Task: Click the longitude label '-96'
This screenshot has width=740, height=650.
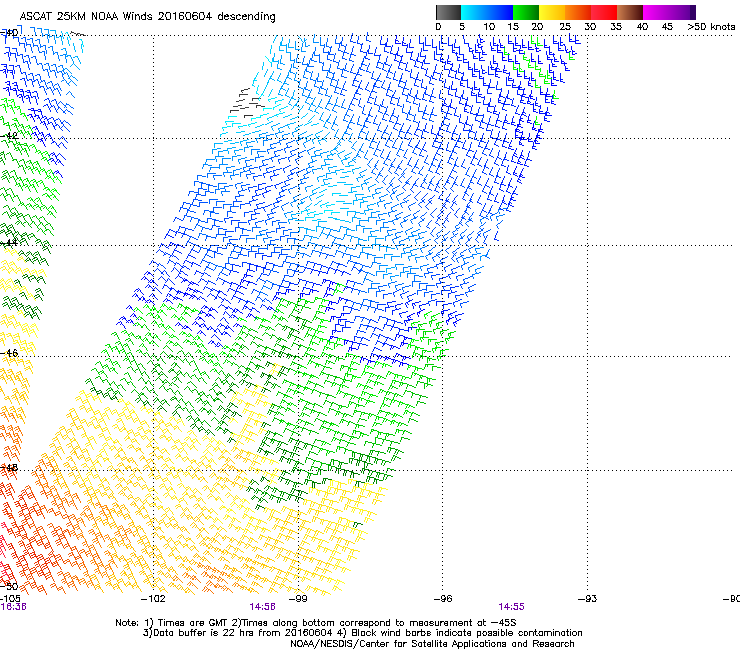Action: click(x=442, y=599)
